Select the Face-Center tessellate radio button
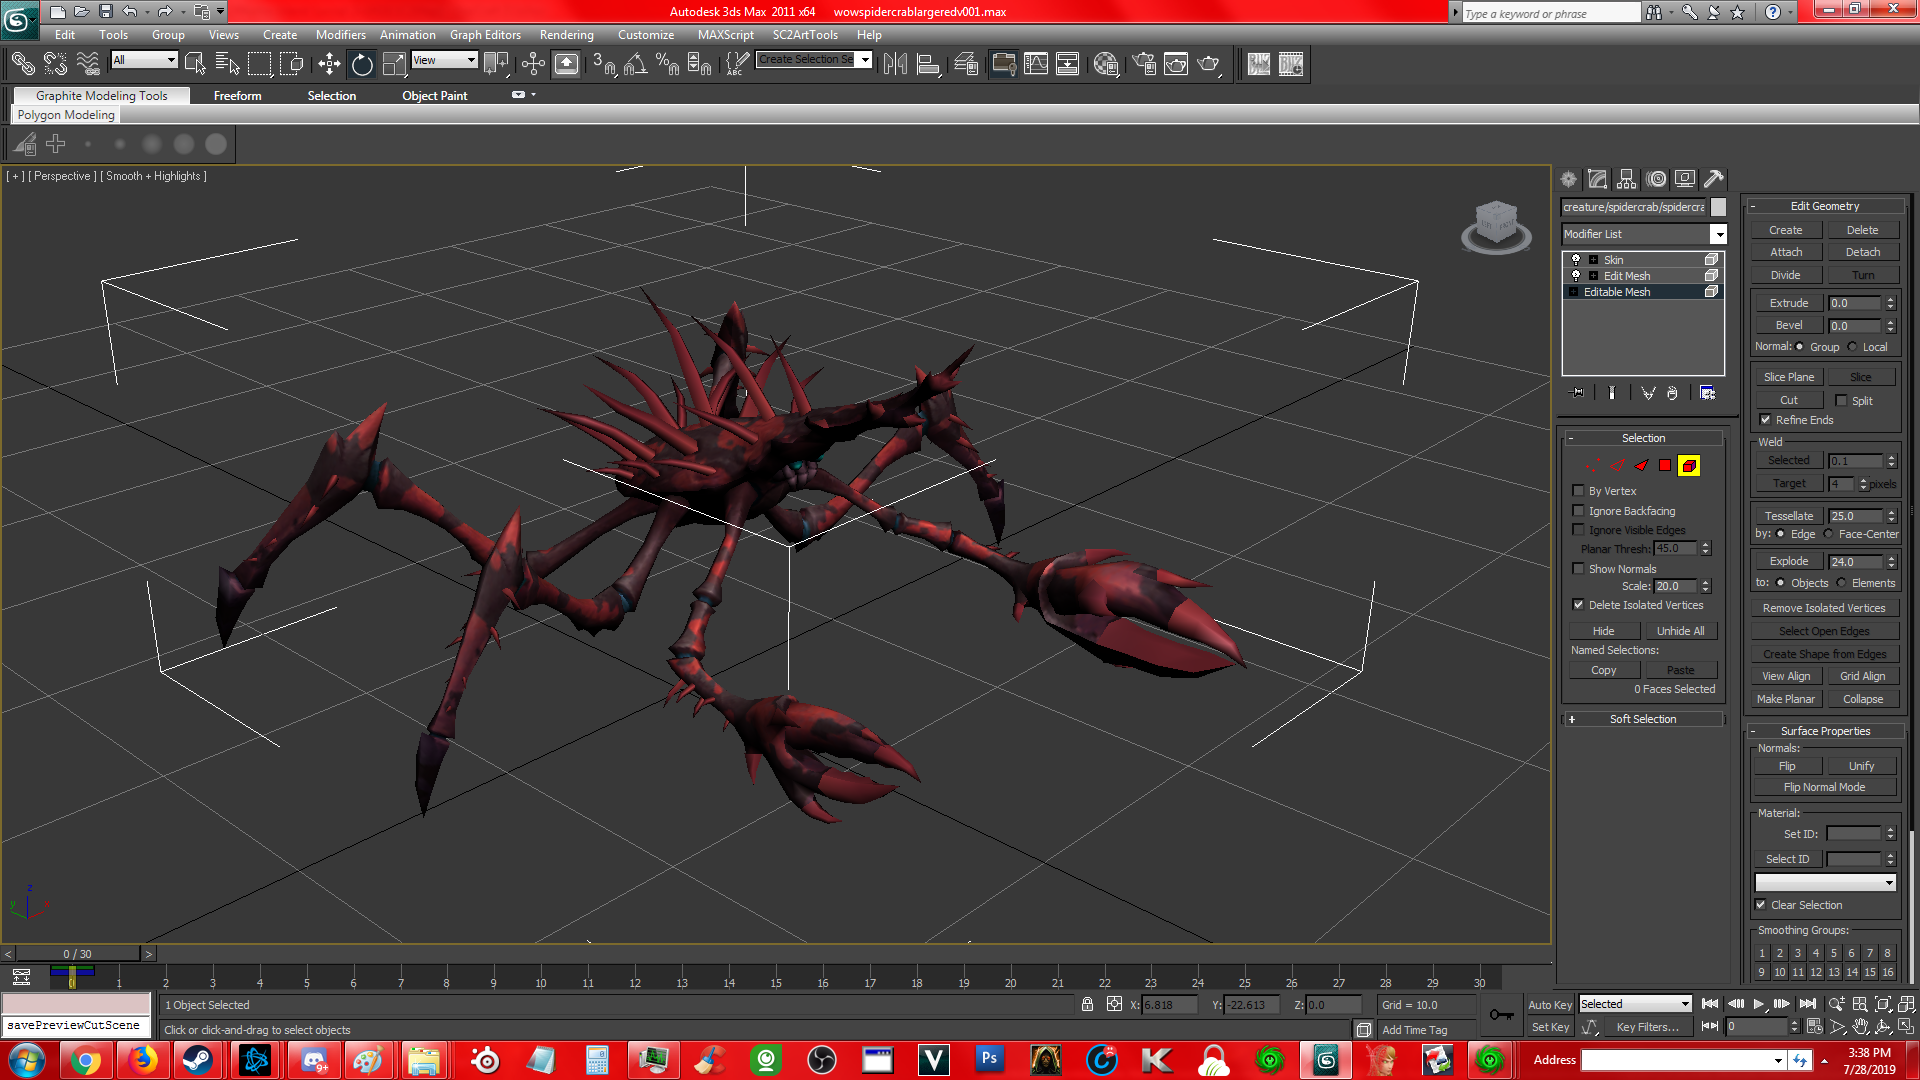The width and height of the screenshot is (1920, 1080). click(1828, 534)
